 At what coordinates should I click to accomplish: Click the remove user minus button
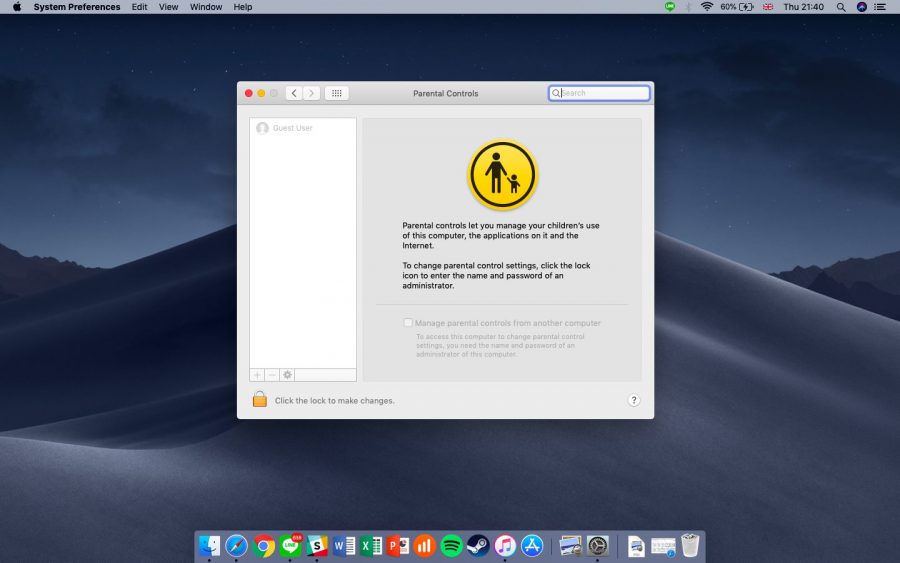pyautogui.click(x=272, y=375)
